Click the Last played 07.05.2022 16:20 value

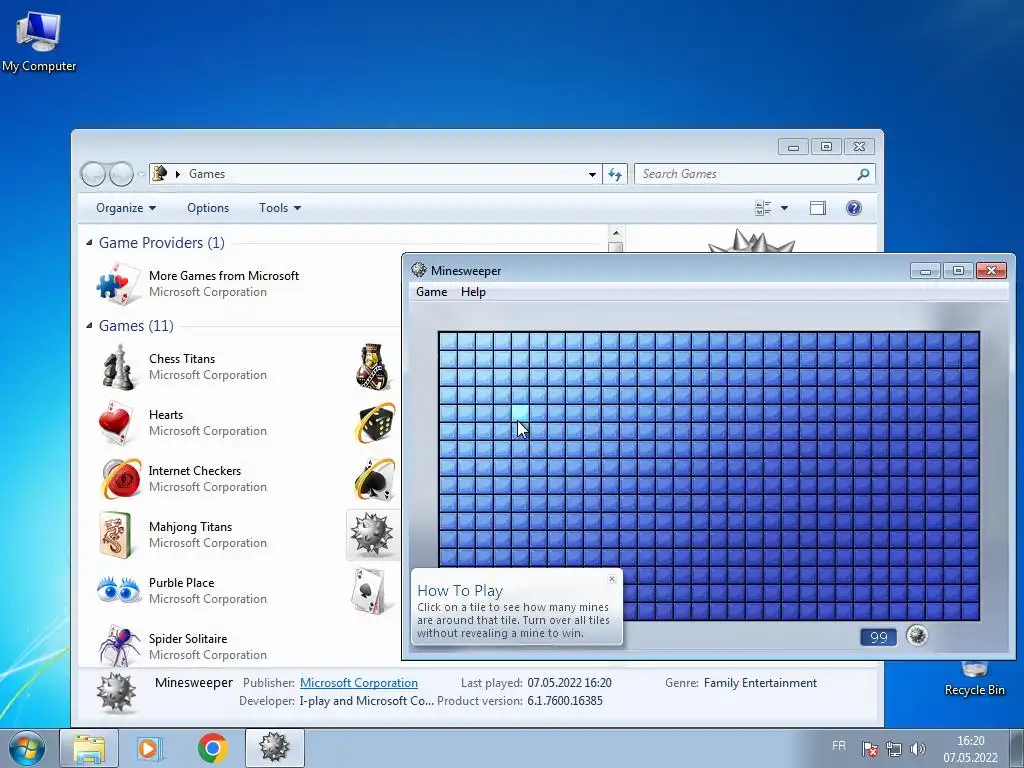[x=569, y=682]
